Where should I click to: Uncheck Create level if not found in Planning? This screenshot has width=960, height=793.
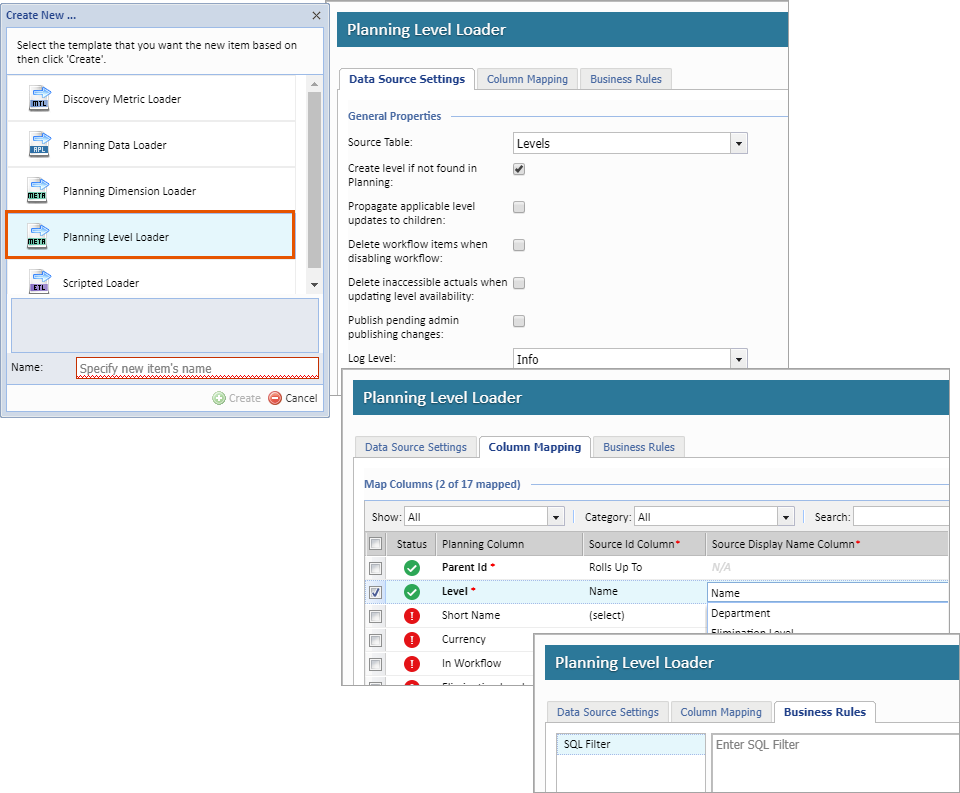[519, 169]
